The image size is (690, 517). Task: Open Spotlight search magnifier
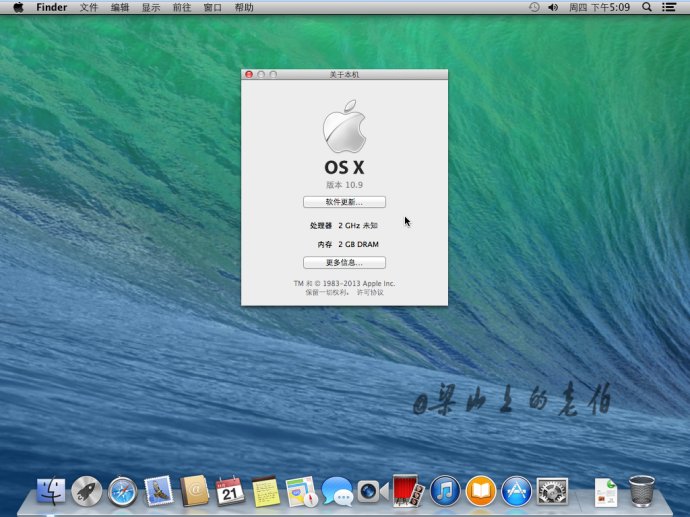tap(646, 7)
